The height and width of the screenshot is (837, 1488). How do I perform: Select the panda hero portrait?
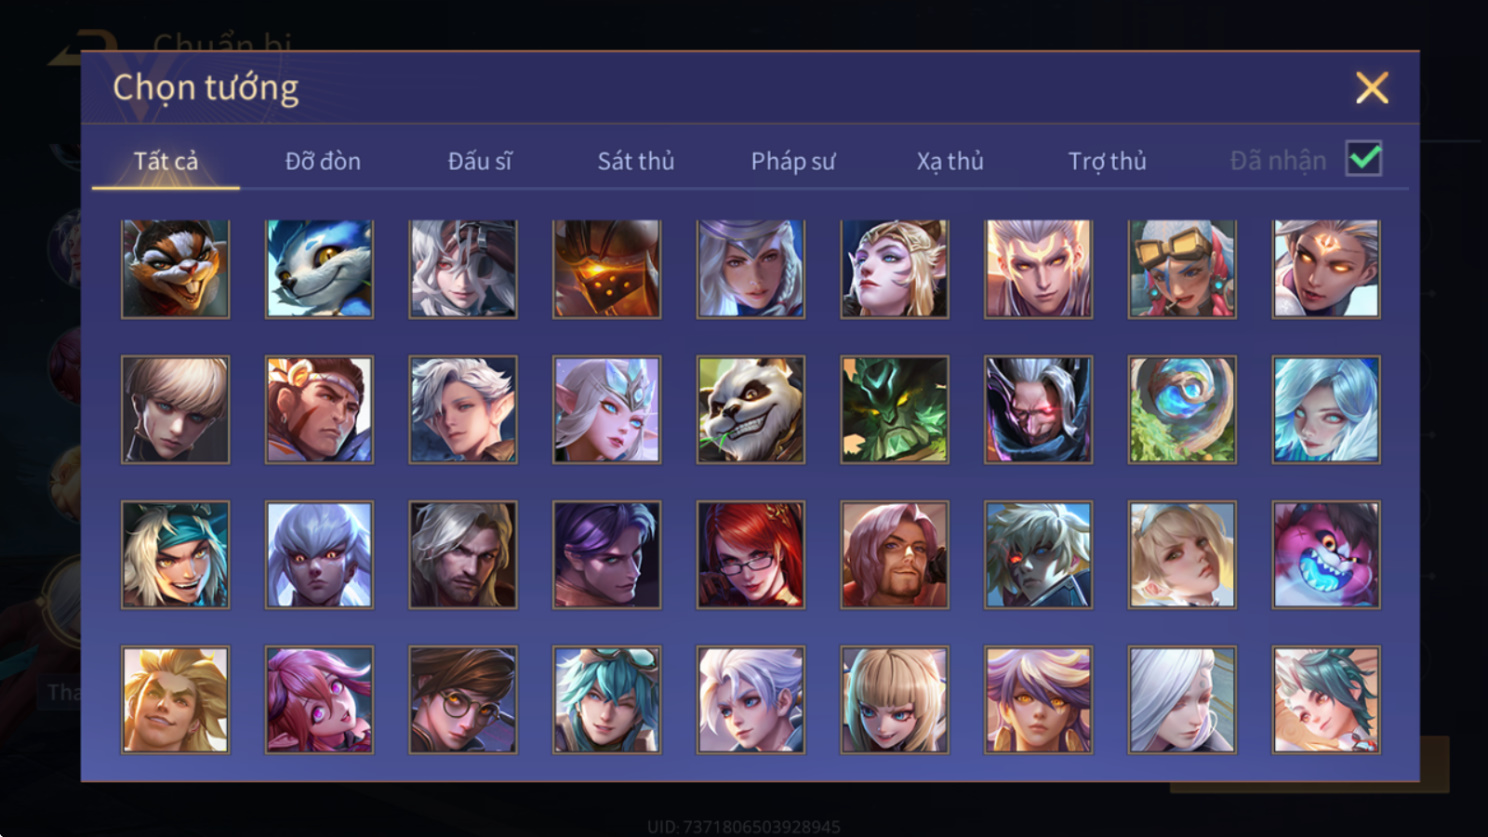750,410
